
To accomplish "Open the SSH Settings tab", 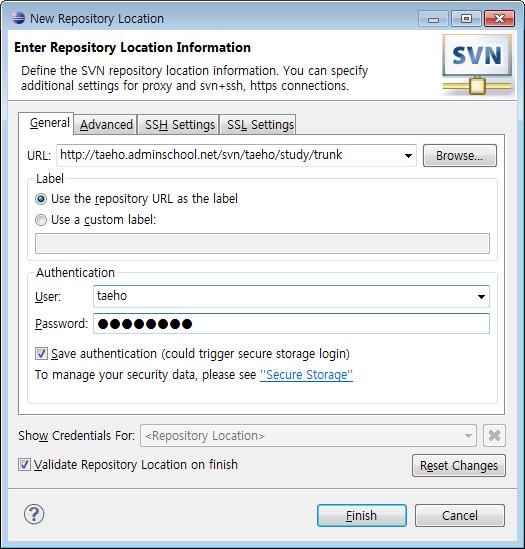I will tap(179, 125).
